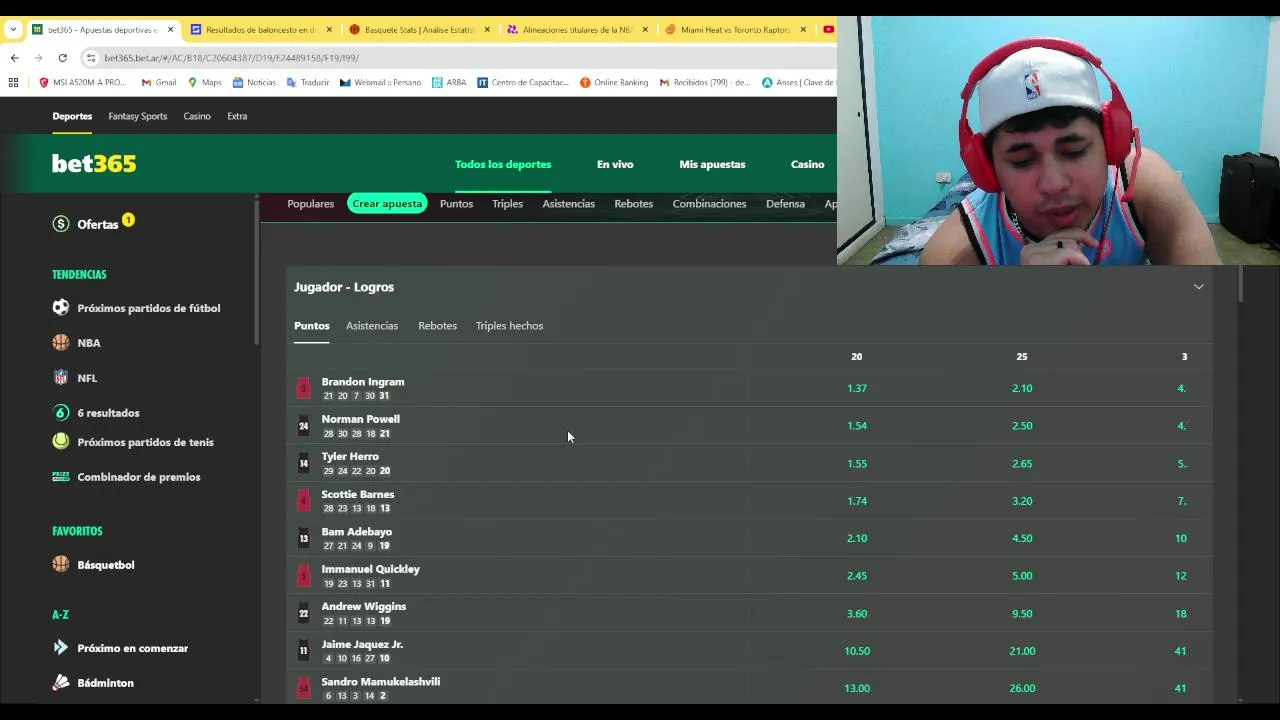Pick Brandon Ingram 20 points odds 1.37

[x=857, y=388]
